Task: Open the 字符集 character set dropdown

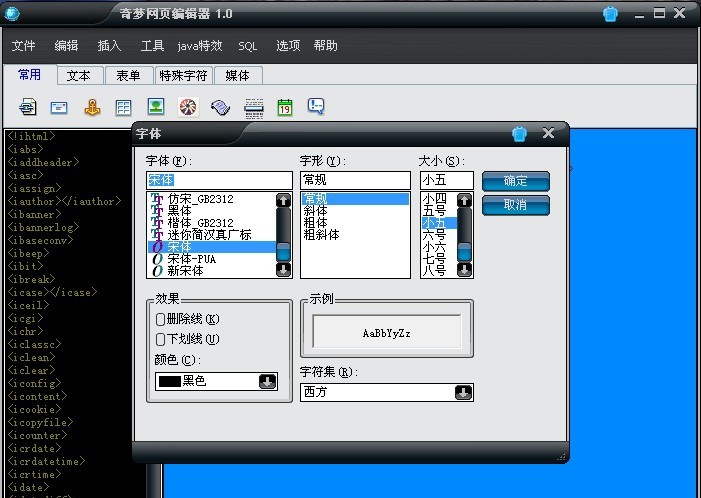Action: 464,392
